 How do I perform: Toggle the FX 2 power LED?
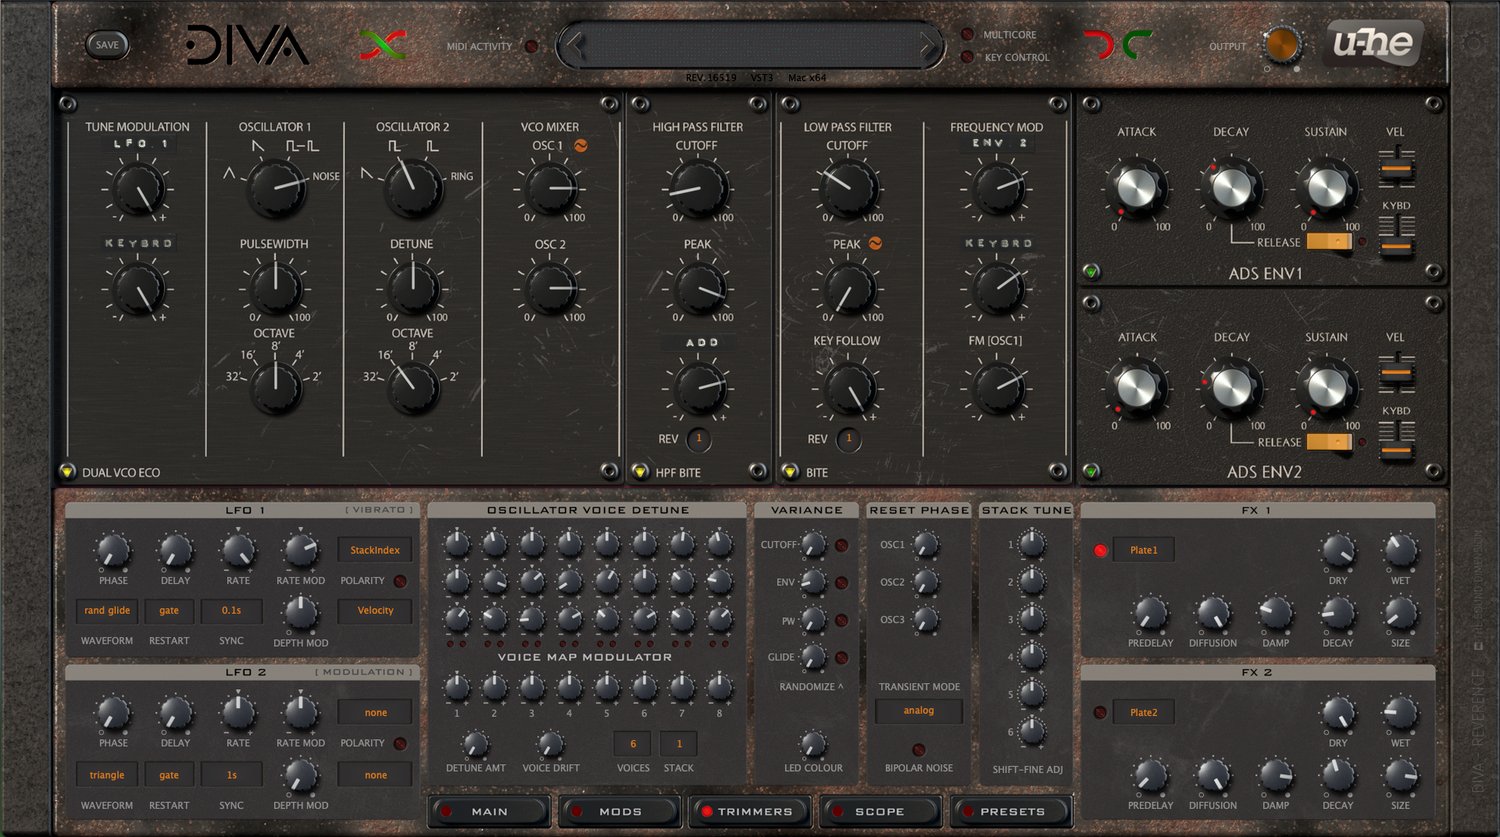click(x=1100, y=712)
